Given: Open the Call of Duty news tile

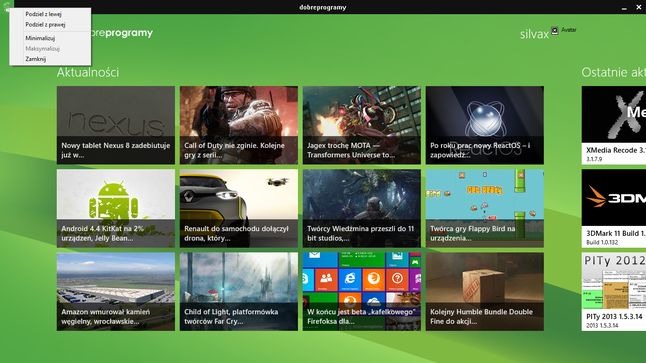Looking at the screenshot, I should (239, 125).
